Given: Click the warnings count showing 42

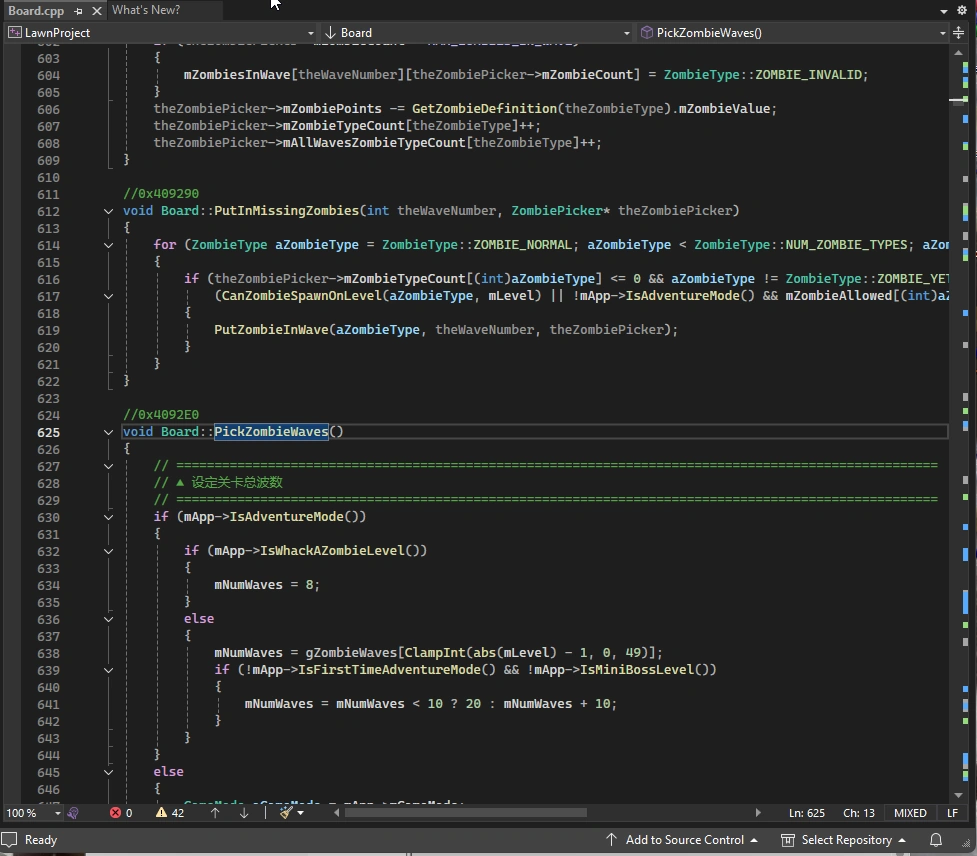Looking at the screenshot, I should (170, 813).
